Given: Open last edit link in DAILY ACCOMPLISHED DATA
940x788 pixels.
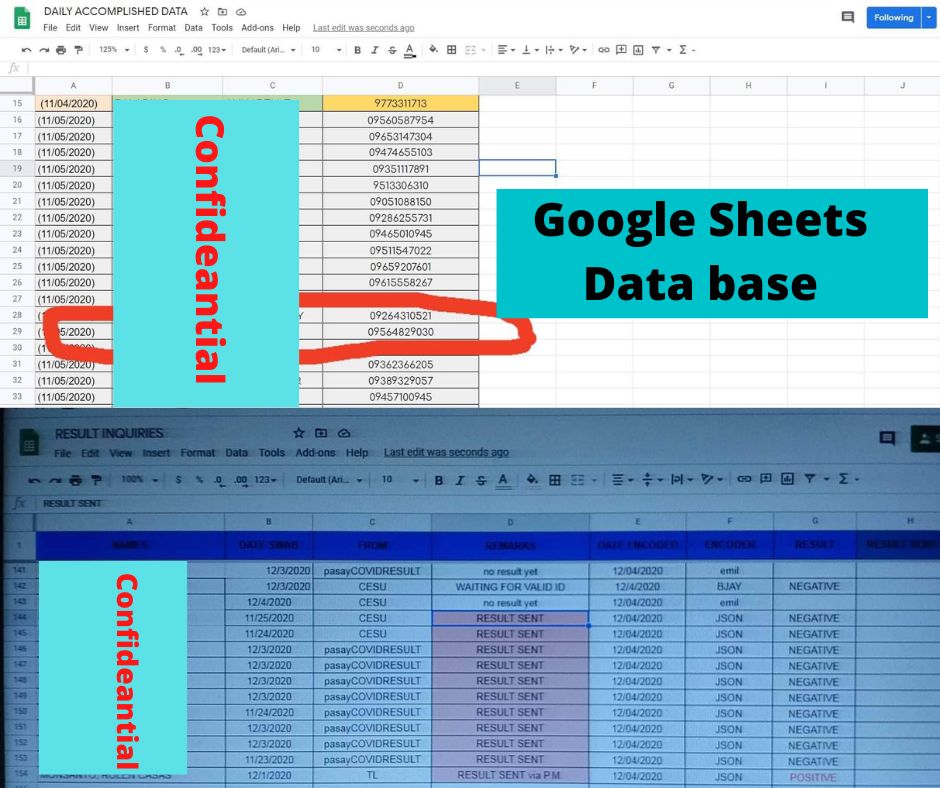Looking at the screenshot, I should [363, 28].
